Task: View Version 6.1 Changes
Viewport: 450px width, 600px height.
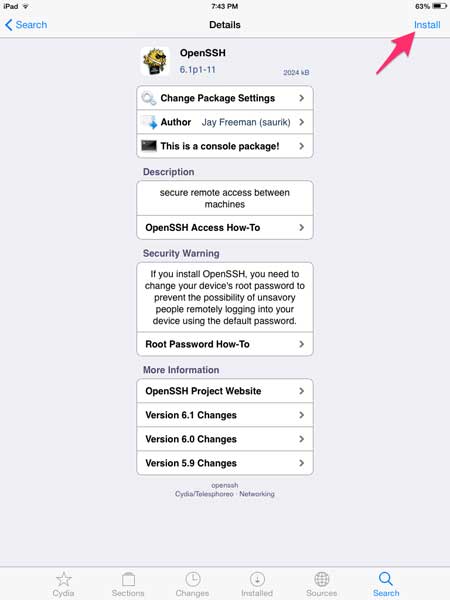Action: pos(225,415)
